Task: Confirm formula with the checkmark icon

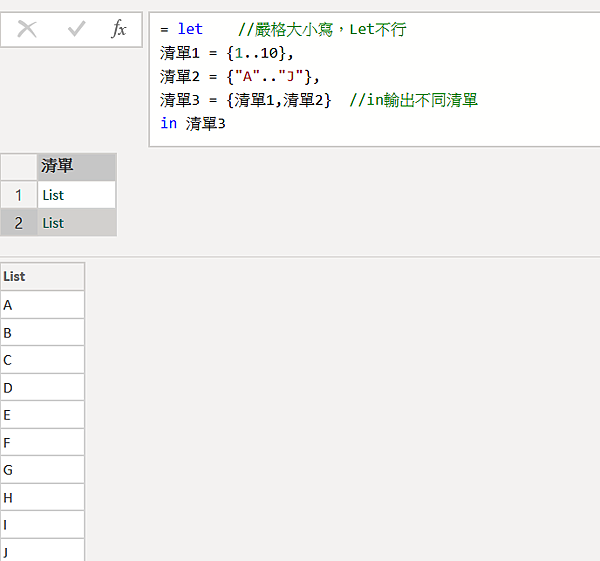Action: pyautogui.click(x=77, y=29)
